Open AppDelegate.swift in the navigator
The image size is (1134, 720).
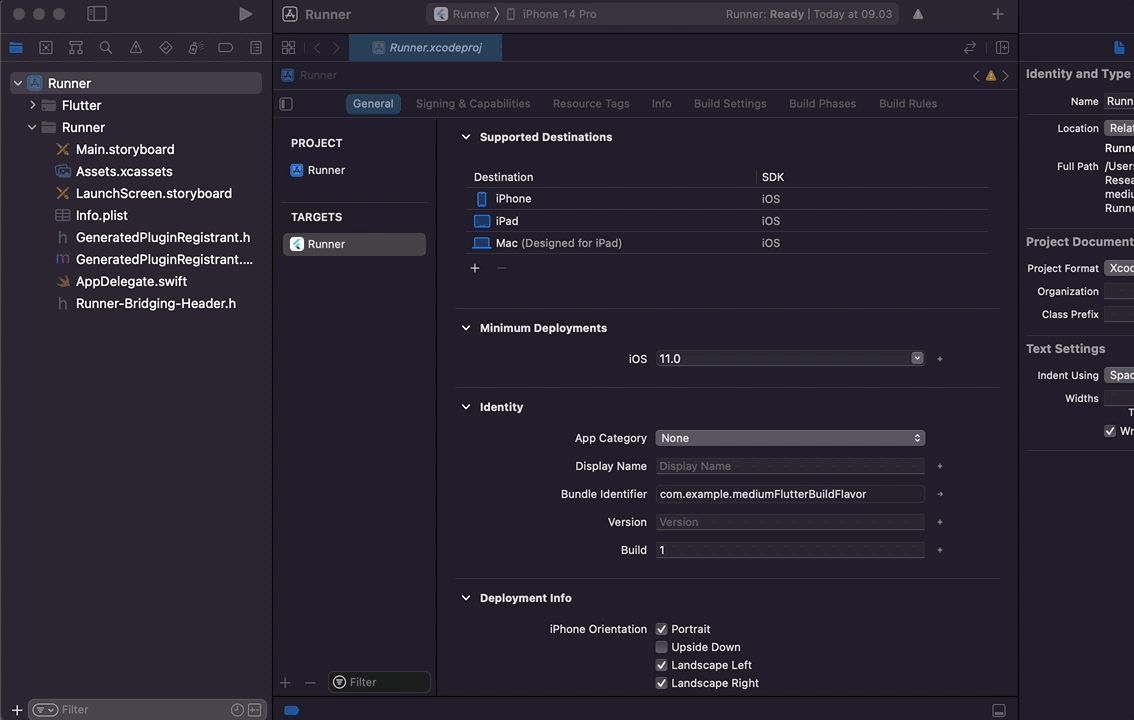pos(131,281)
